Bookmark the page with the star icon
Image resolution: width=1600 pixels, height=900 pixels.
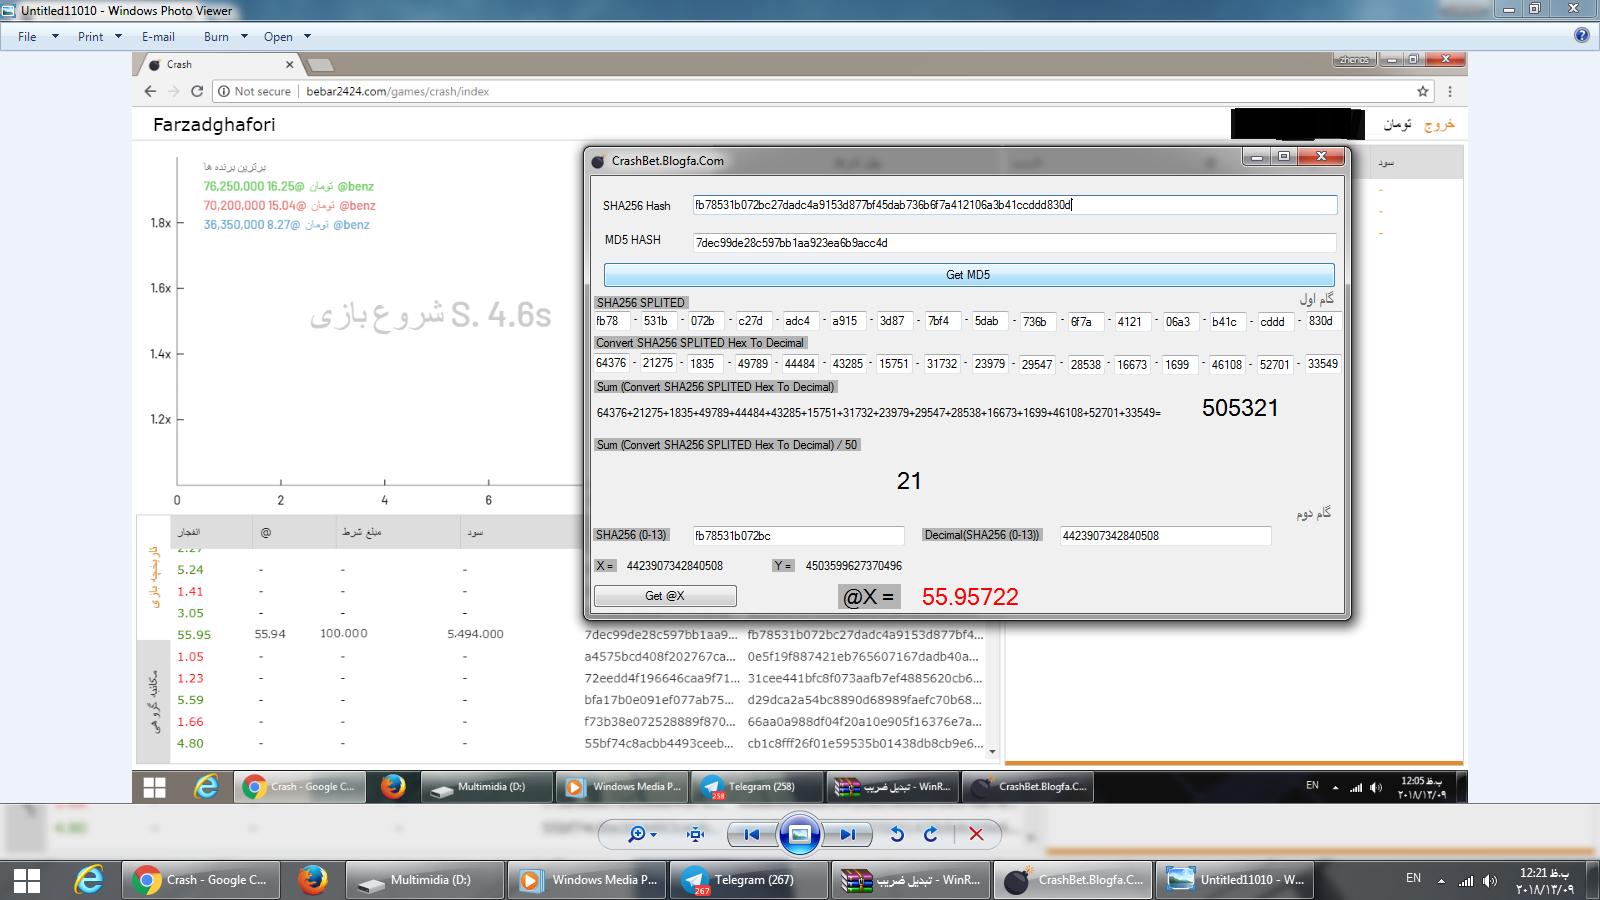click(1422, 91)
